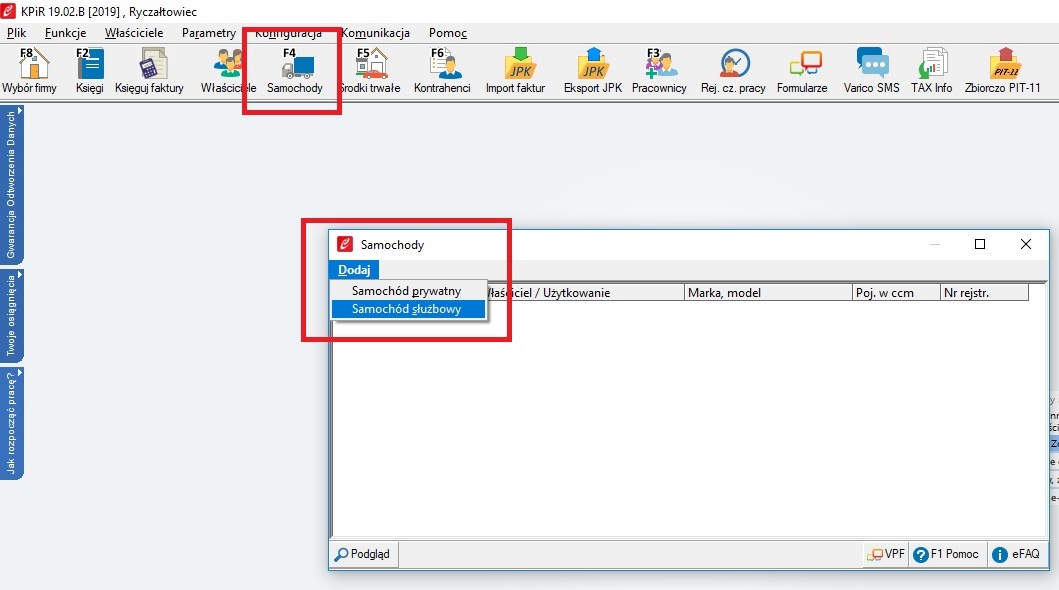
Task: Click the Formularze toolbar icon
Action: click(x=802, y=71)
